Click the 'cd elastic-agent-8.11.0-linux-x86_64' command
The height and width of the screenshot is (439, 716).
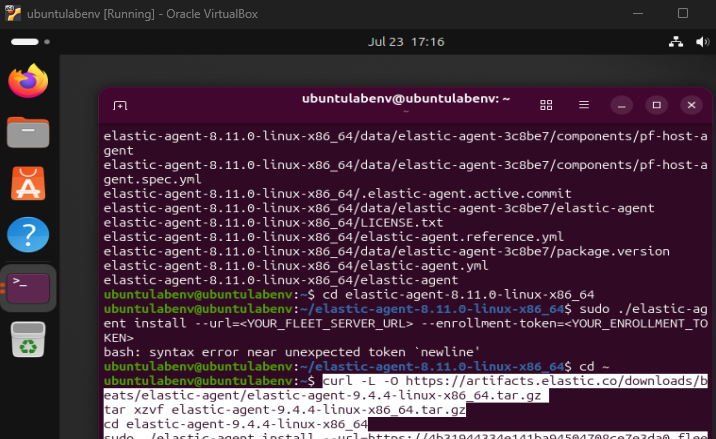point(458,295)
